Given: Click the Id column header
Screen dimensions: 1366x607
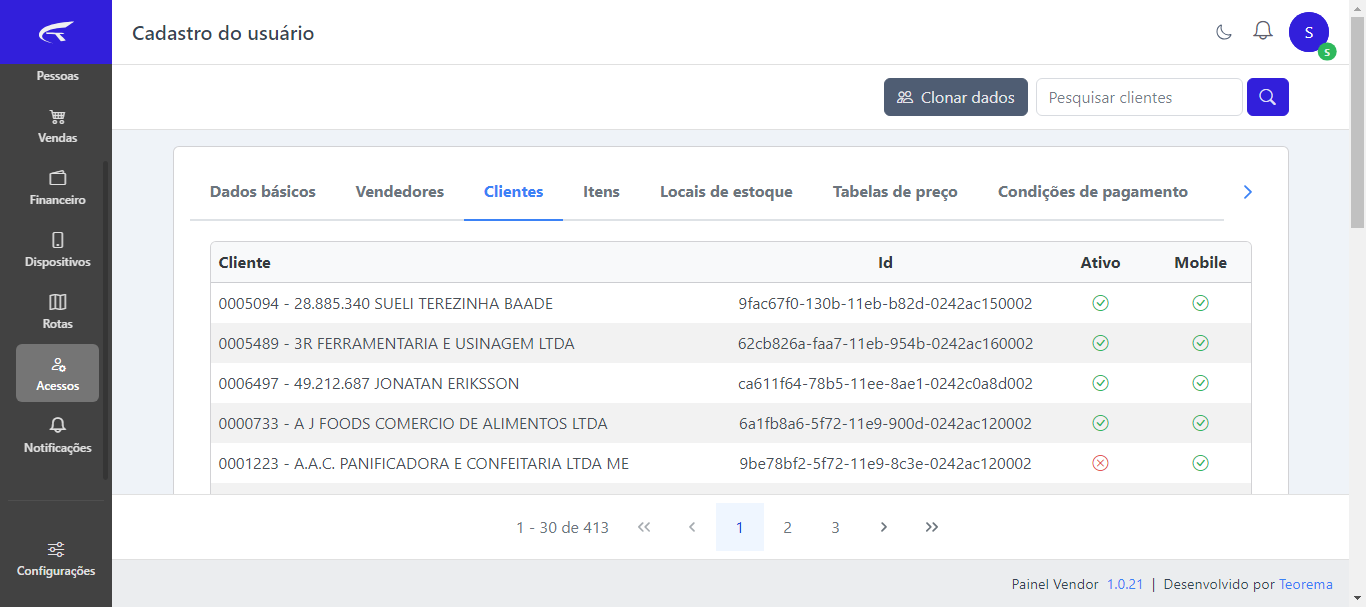Looking at the screenshot, I should (x=885, y=263).
